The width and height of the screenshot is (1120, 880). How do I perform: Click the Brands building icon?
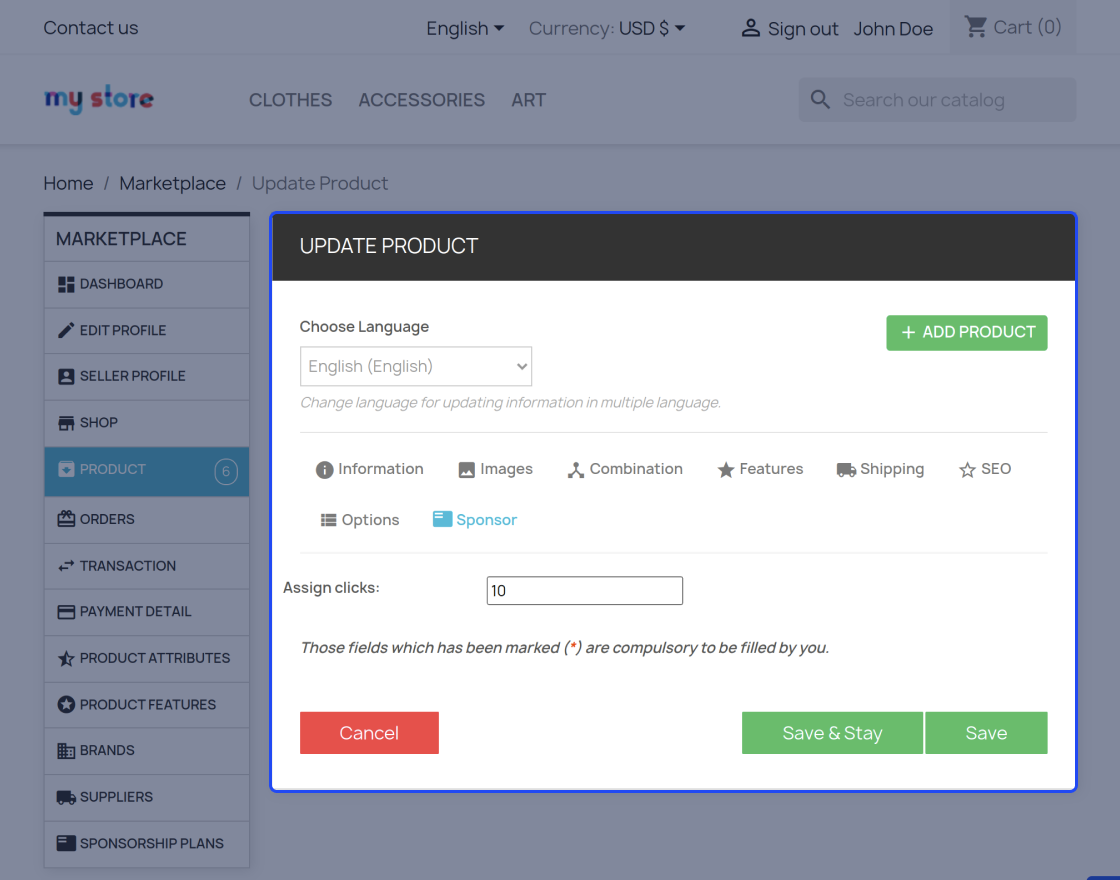pyautogui.click(x=66, y=751)
